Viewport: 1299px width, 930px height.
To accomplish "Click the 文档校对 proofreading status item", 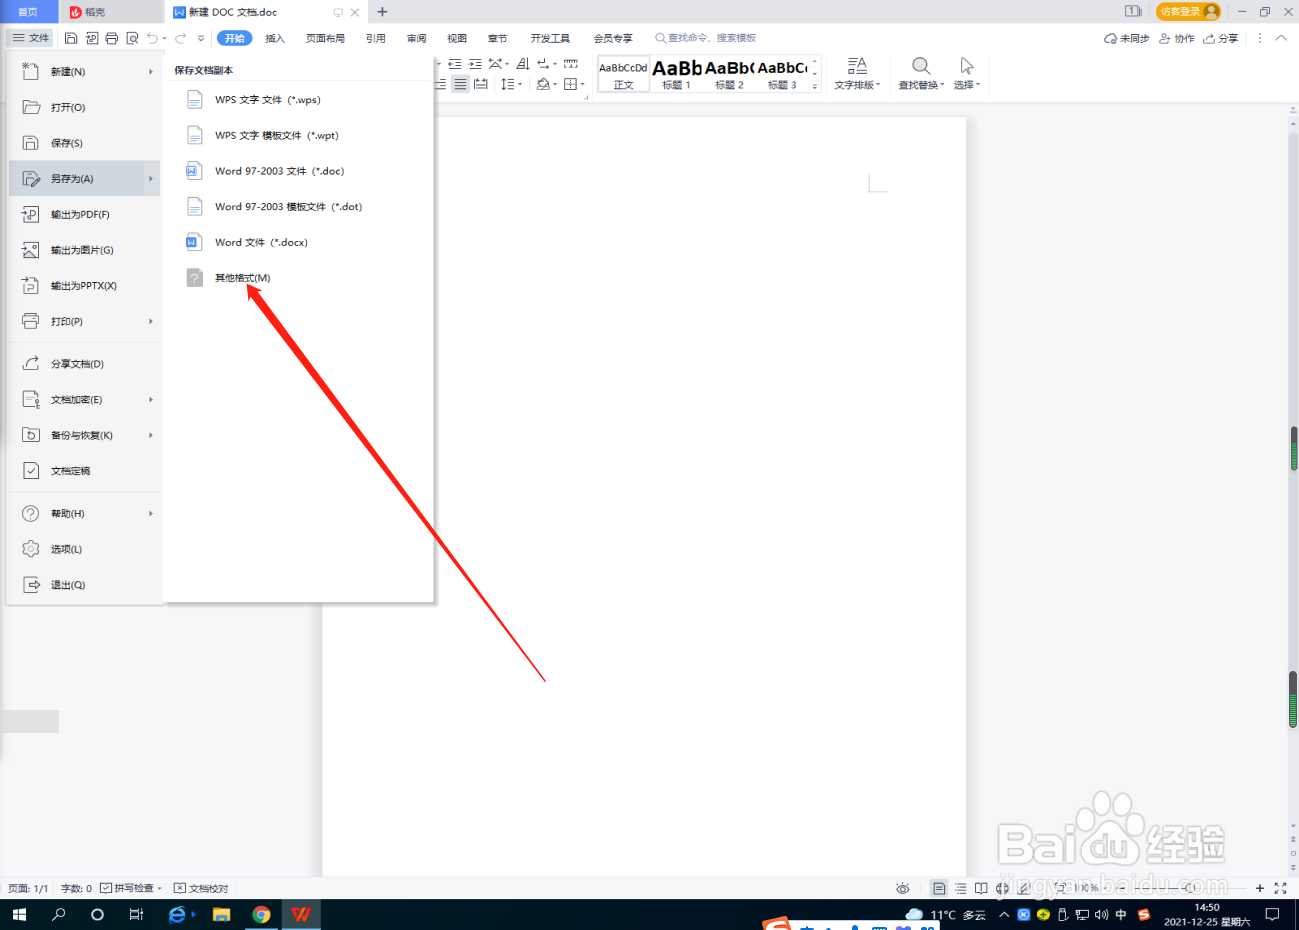I will click(x=201, y=888).
